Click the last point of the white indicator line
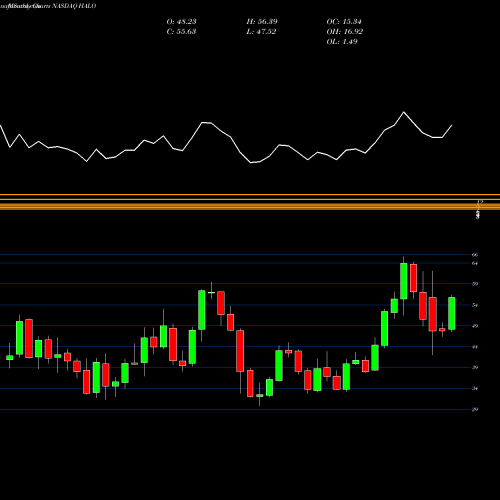This screenshot has height=500, width=500. [452, 125]
